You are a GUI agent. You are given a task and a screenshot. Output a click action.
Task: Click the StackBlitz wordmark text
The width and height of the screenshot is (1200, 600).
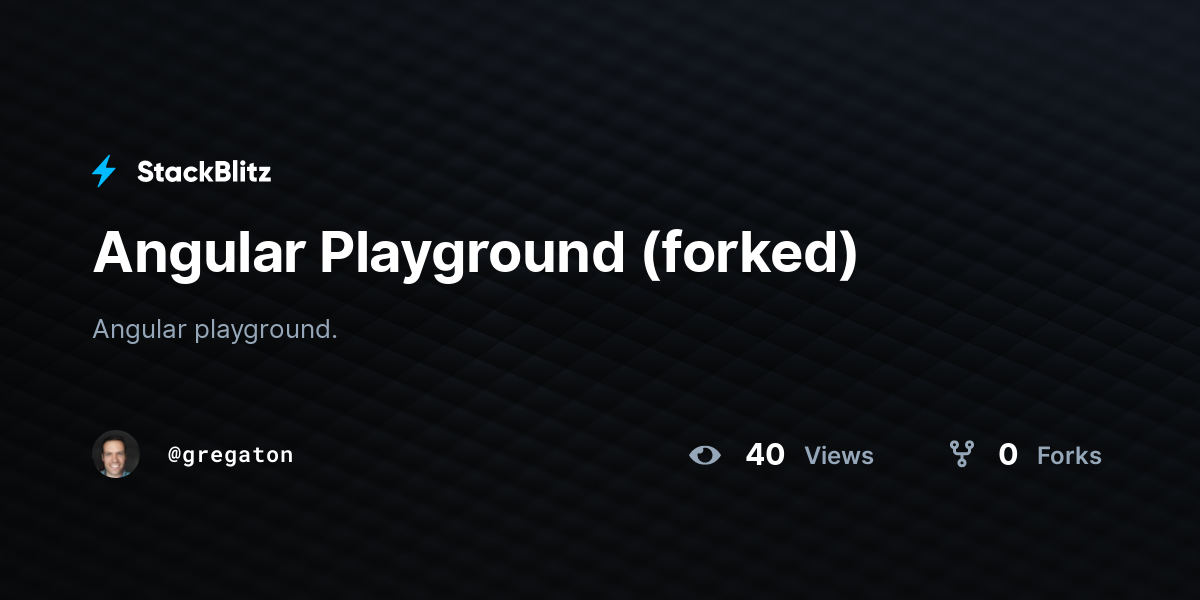(x=204, y=172)
